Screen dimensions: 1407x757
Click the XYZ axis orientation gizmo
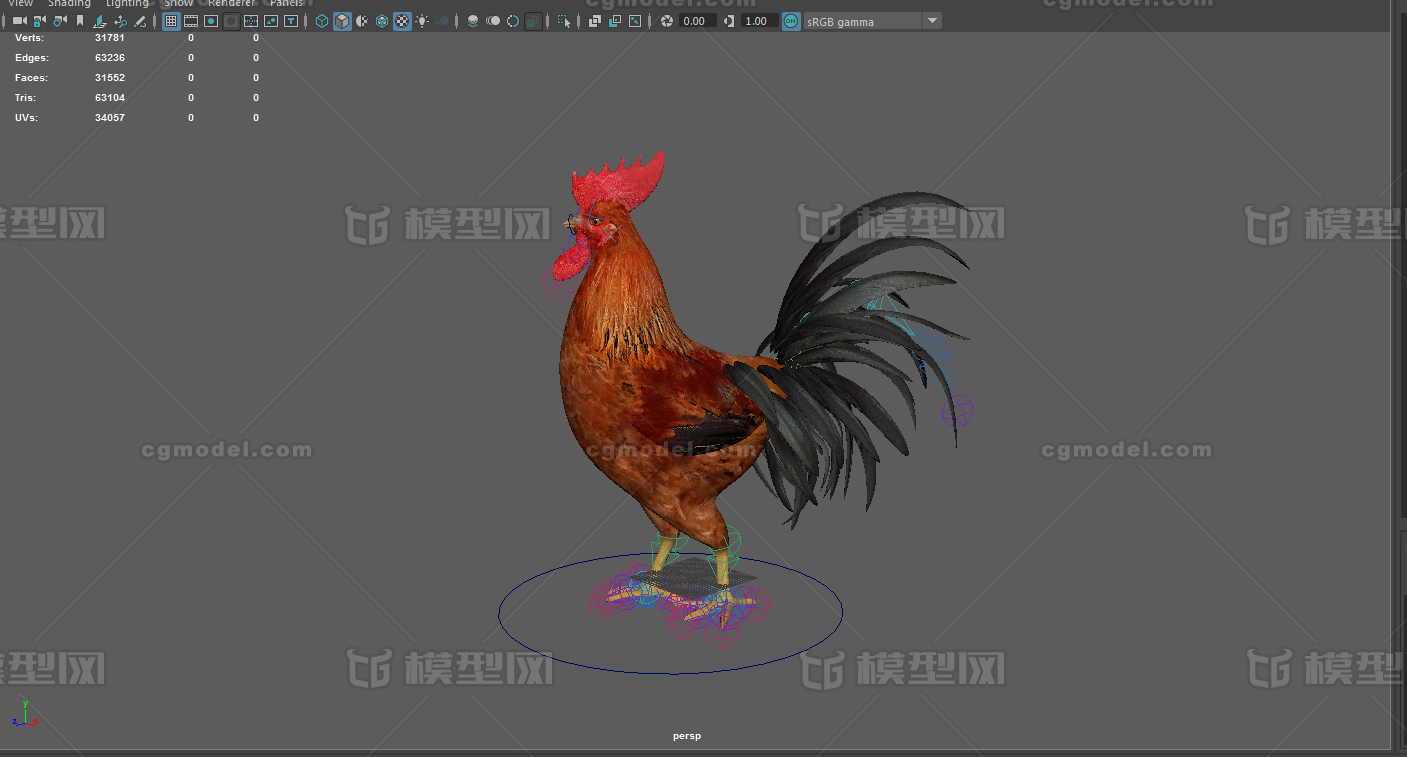tap(24, 714)
